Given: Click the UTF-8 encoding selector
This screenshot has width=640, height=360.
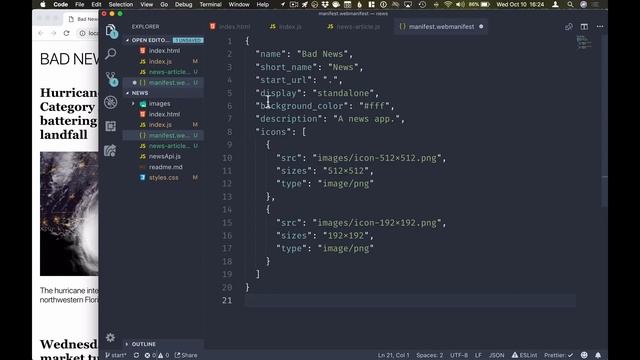Looking at the screenshot, I should tap(459, 355).
